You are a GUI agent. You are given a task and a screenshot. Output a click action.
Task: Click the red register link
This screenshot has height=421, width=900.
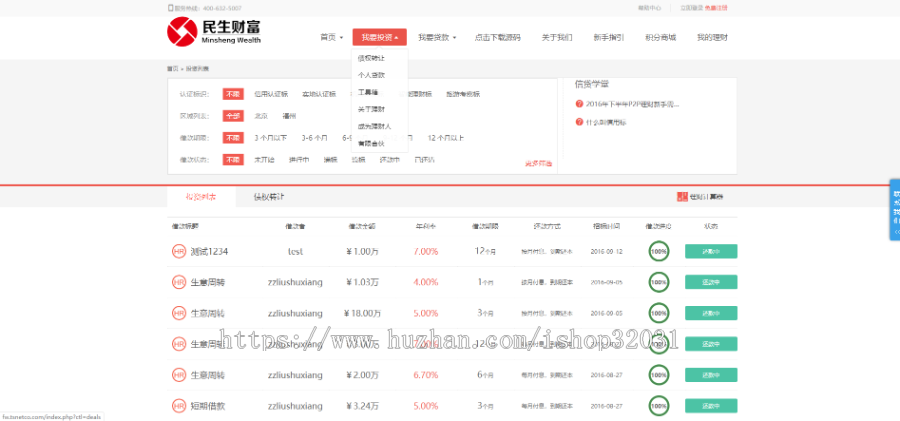716,8
